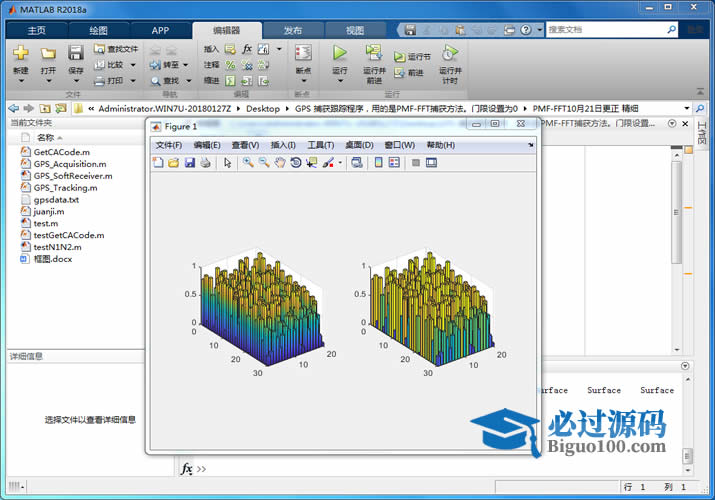Toggle Figure 1 data cursor tool
Screen dimensions: 715x500
tap(312, 162)
